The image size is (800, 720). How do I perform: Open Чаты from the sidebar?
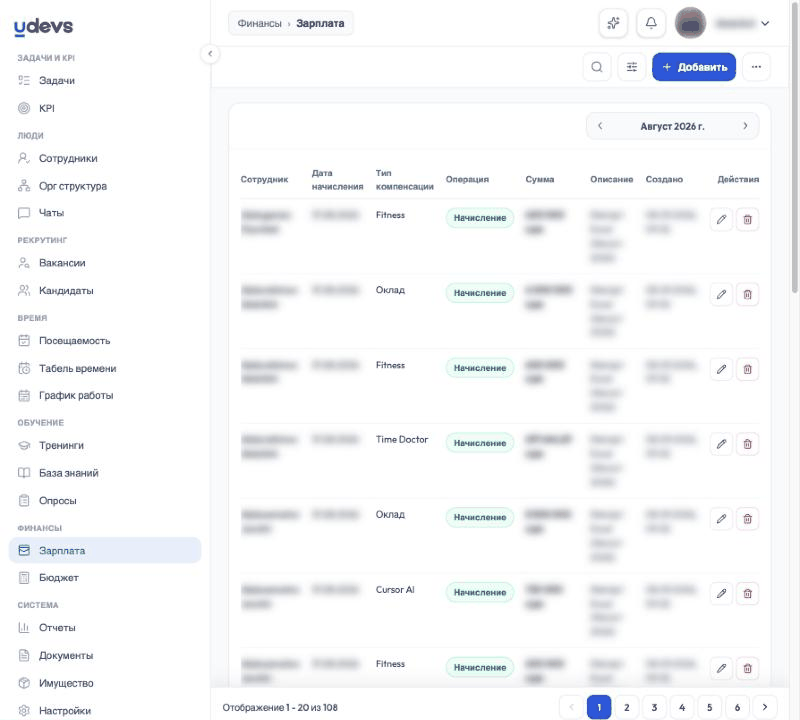point(52,213)
